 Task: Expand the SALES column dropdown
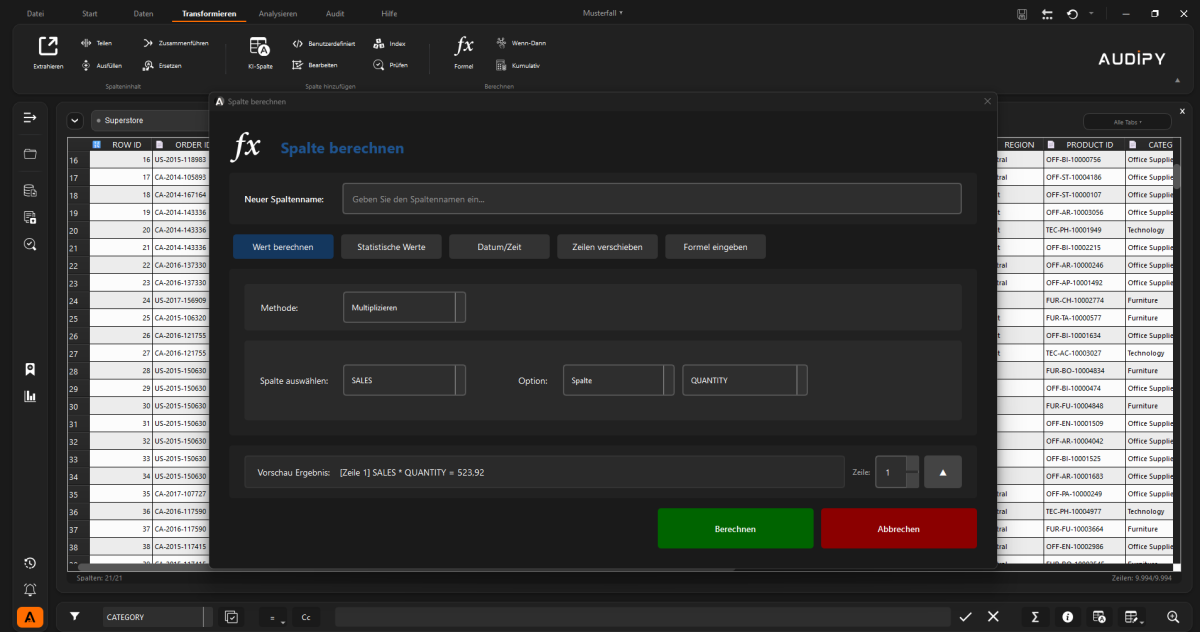click(x=404, y=380)
